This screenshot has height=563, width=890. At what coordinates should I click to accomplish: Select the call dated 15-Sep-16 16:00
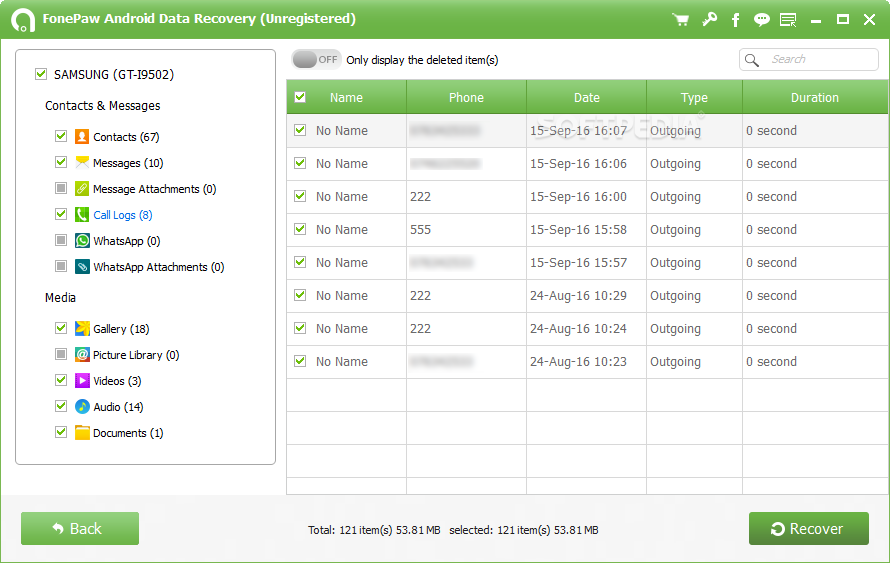[x=587, y=197]
